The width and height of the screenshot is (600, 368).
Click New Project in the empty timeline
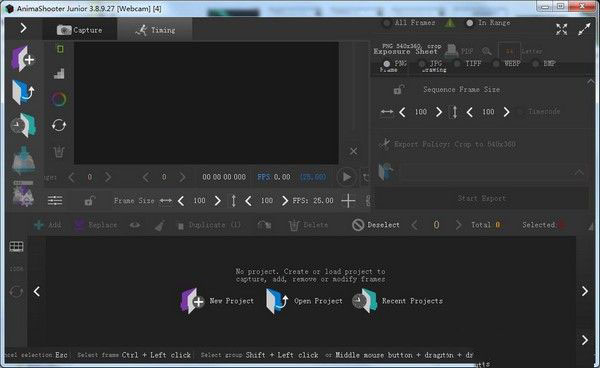tap(217, 301)
